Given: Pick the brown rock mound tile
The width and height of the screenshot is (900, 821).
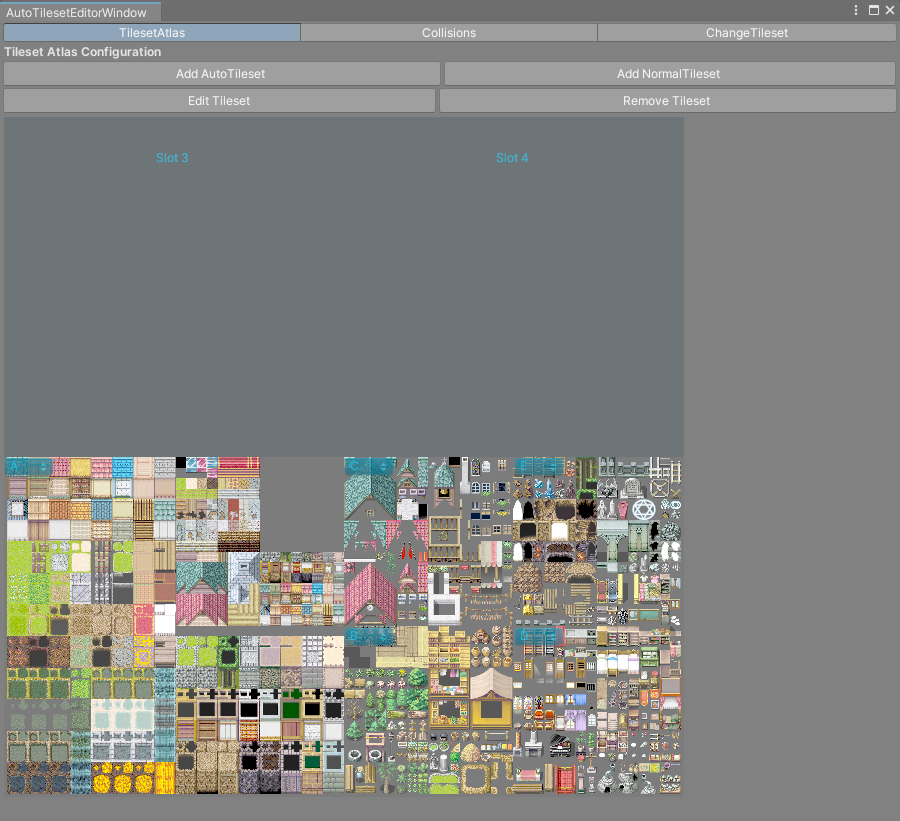Looking at the screenshot, I should coord(527,577).
